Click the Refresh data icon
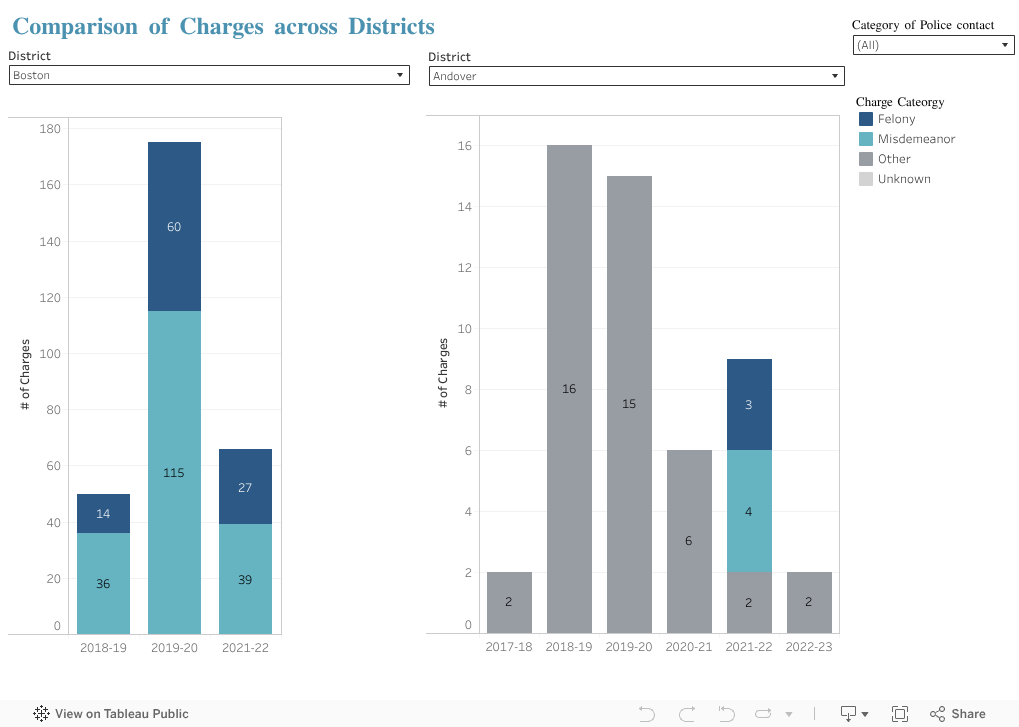The width and height of the screenshot is (1019, 727). click(764, 714)
